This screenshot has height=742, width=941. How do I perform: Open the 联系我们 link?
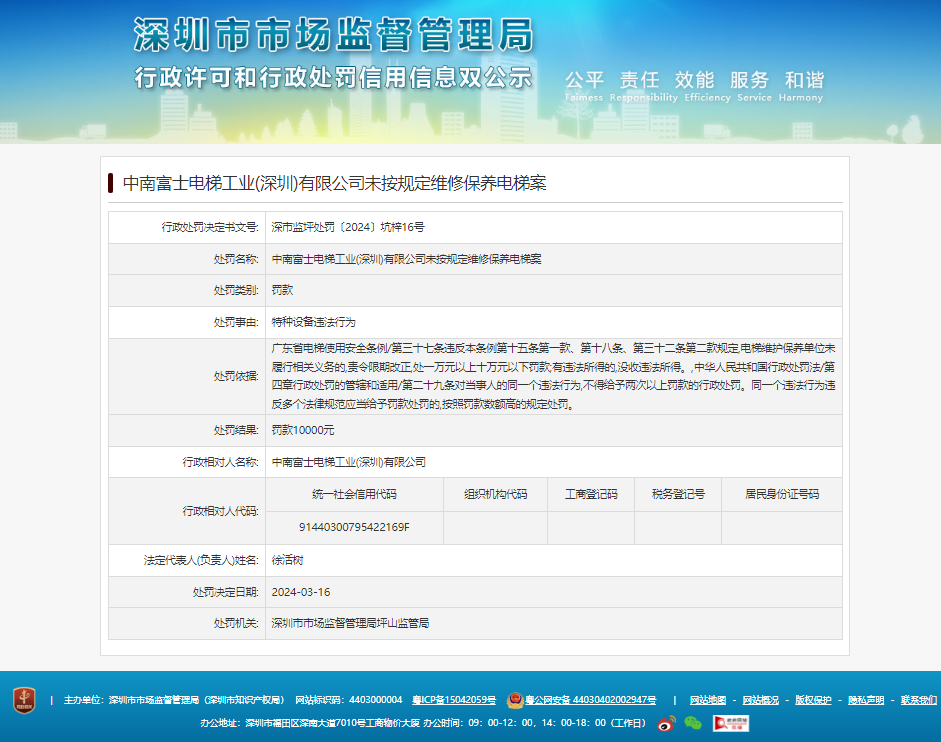(919, 700)
